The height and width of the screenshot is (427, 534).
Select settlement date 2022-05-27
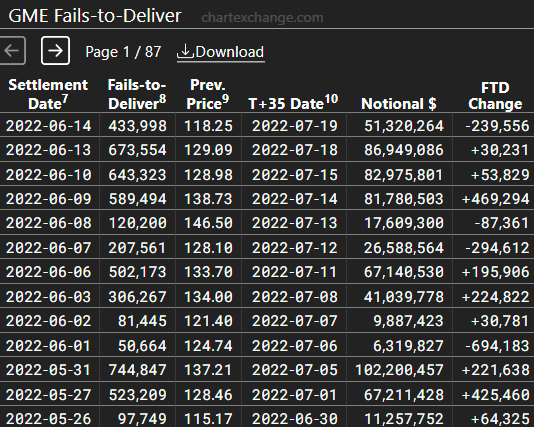point(49,395)
